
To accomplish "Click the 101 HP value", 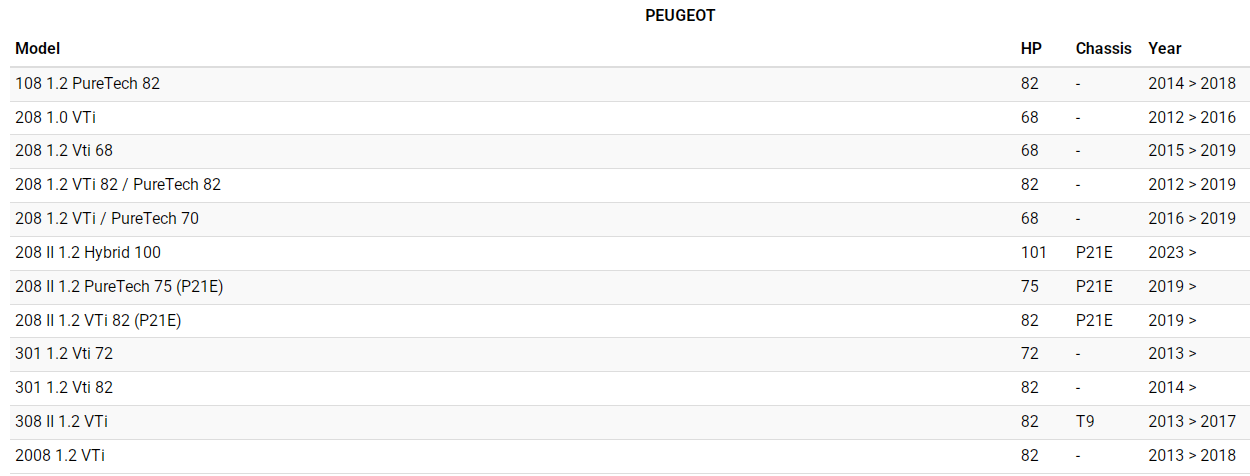I will [x=1033, y=253].
